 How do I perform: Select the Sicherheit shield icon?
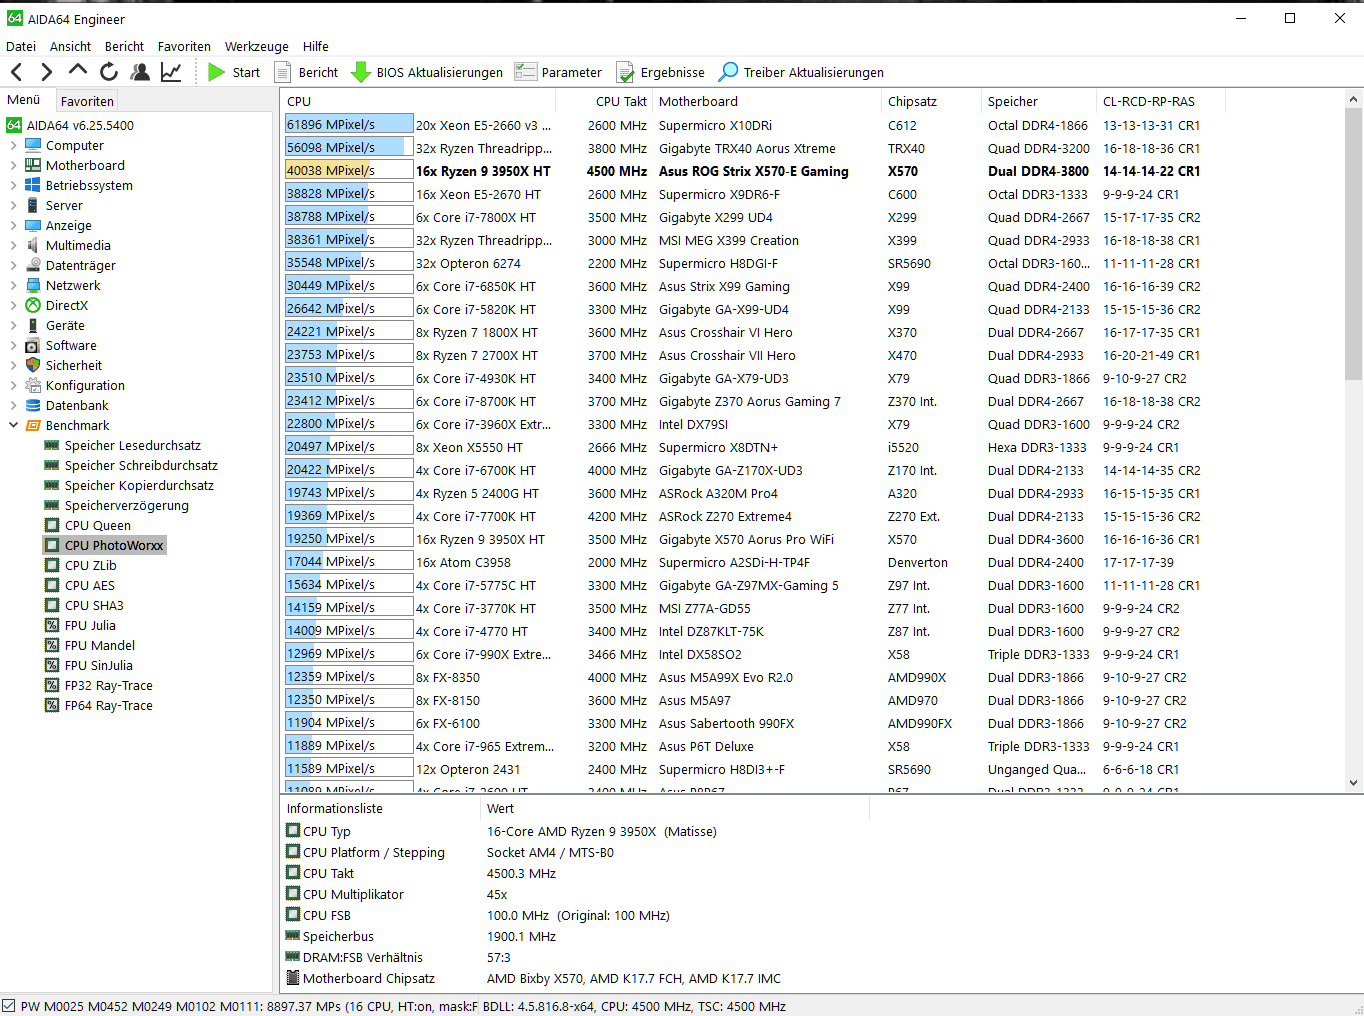[x=33, y=365]
